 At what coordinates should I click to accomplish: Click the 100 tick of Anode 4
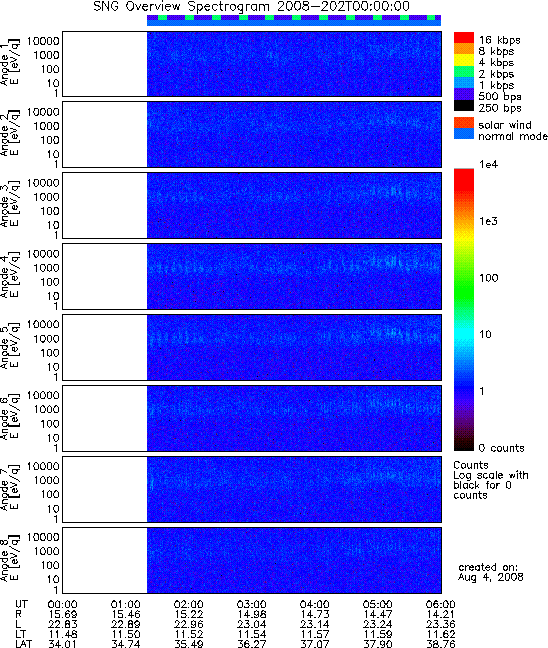point(50,282)
